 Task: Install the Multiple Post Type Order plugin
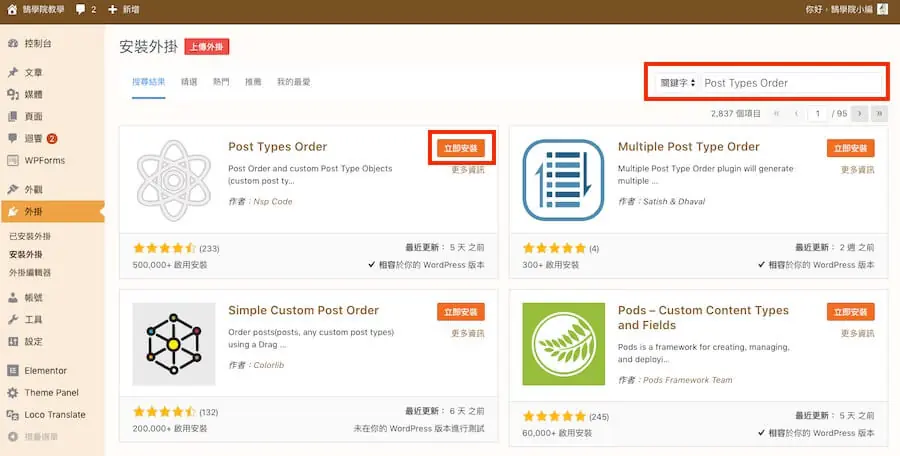851,148
